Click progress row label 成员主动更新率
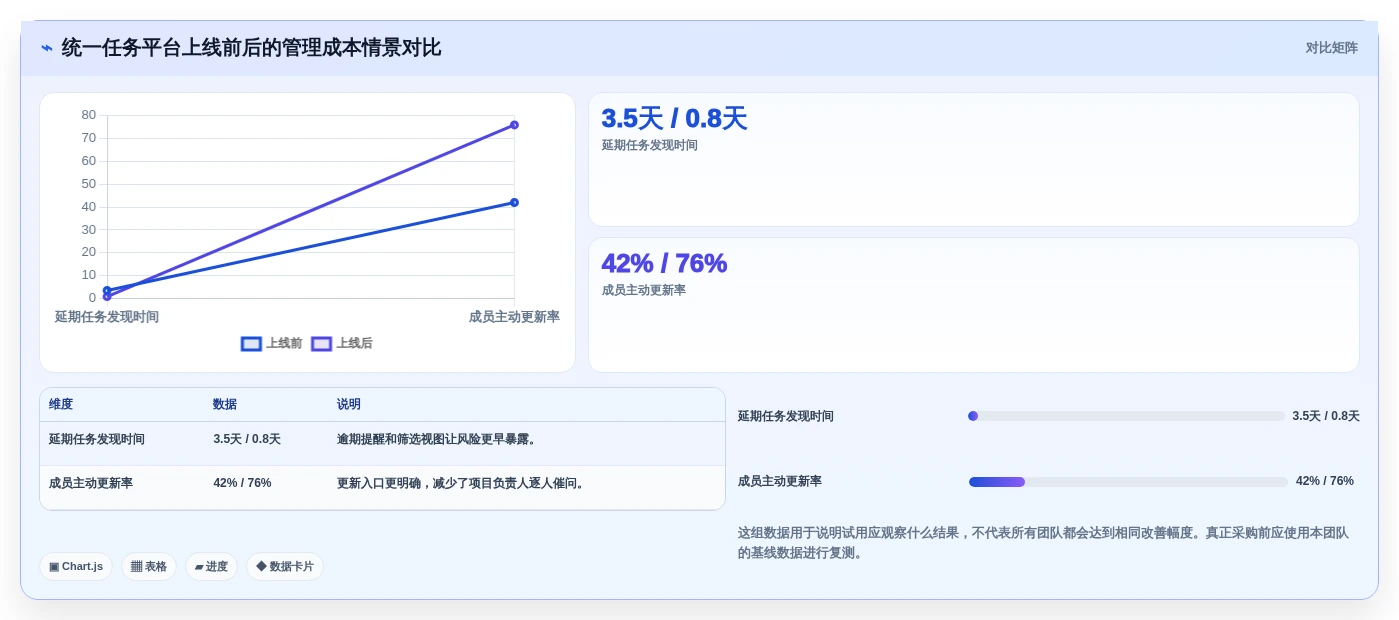The width and height of the screenshot is (1399, 620). point(780,481)
